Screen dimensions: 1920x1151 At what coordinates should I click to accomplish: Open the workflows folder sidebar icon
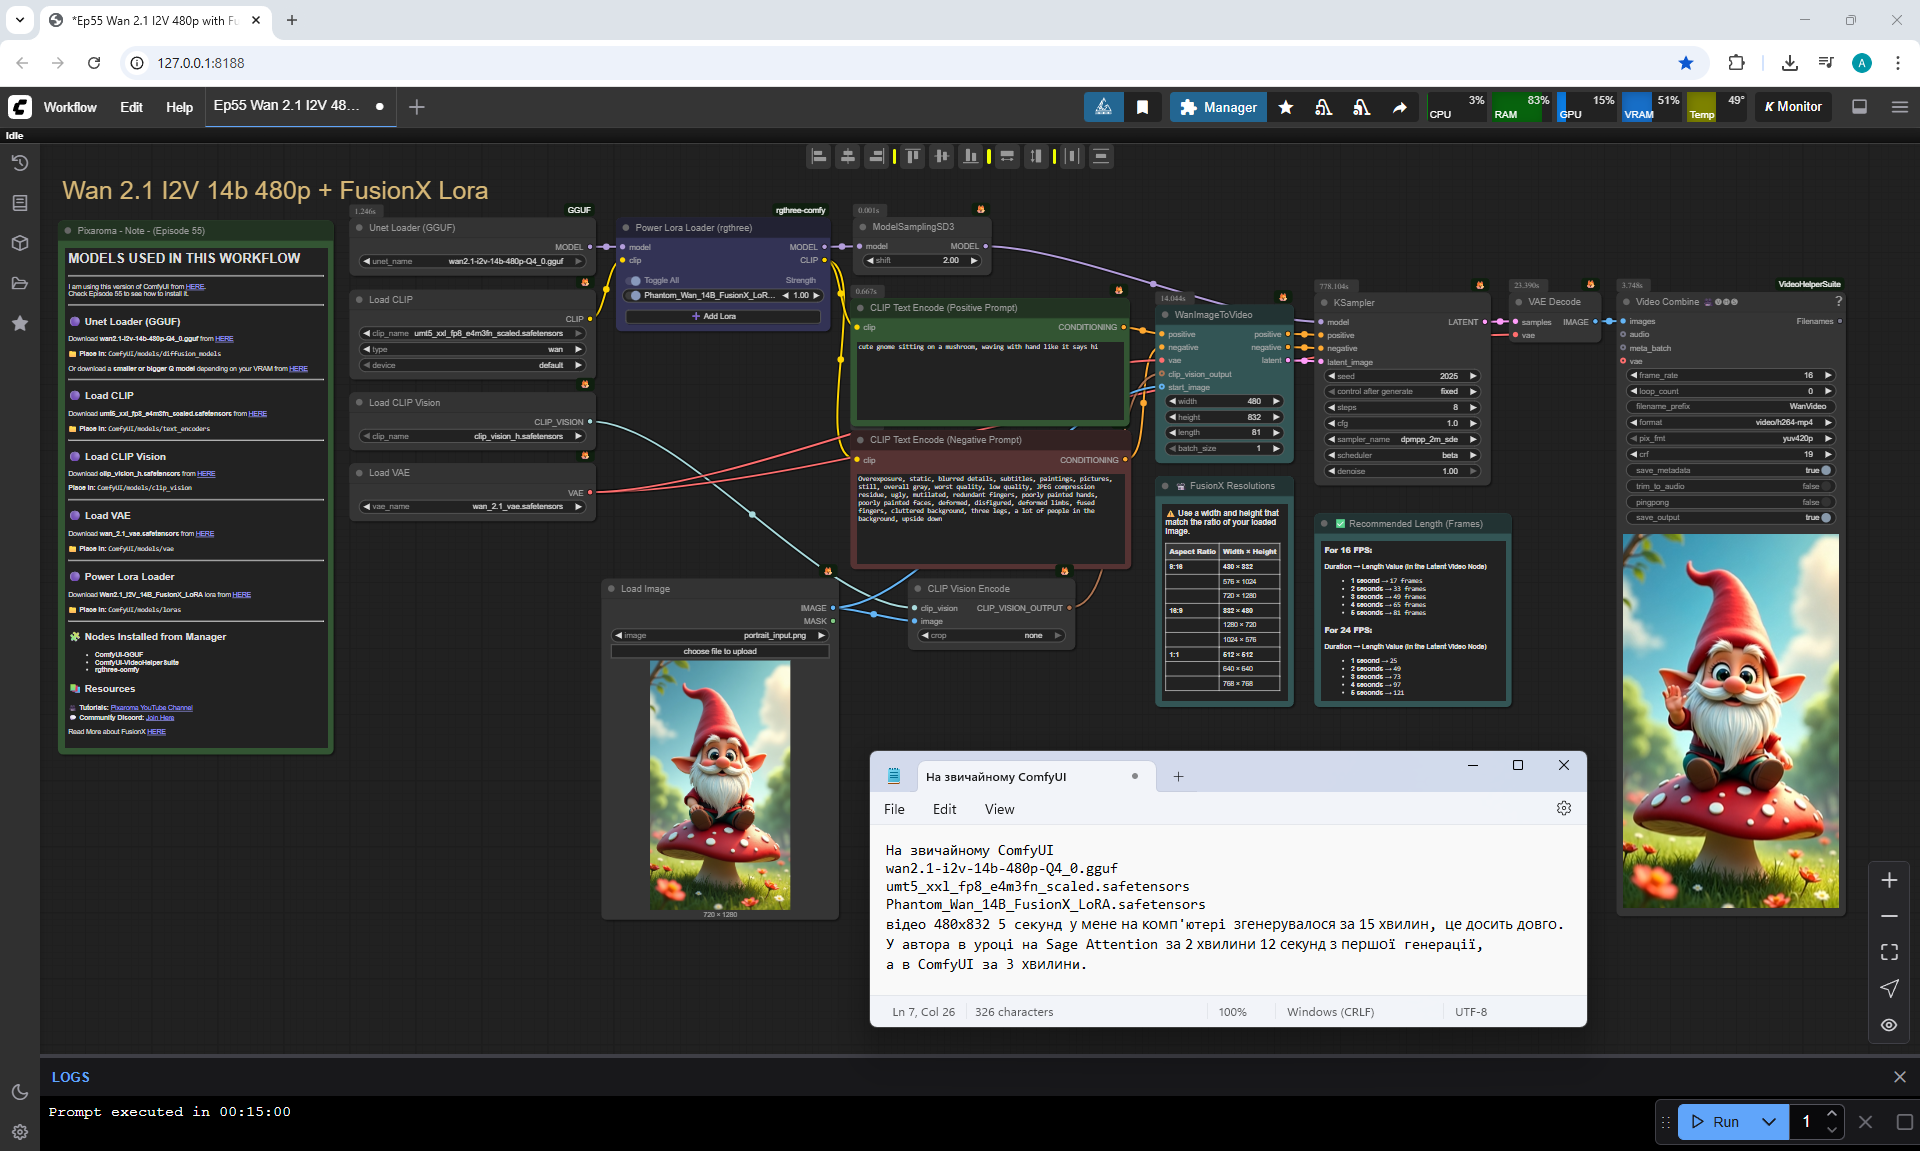(x=20, y=283)
